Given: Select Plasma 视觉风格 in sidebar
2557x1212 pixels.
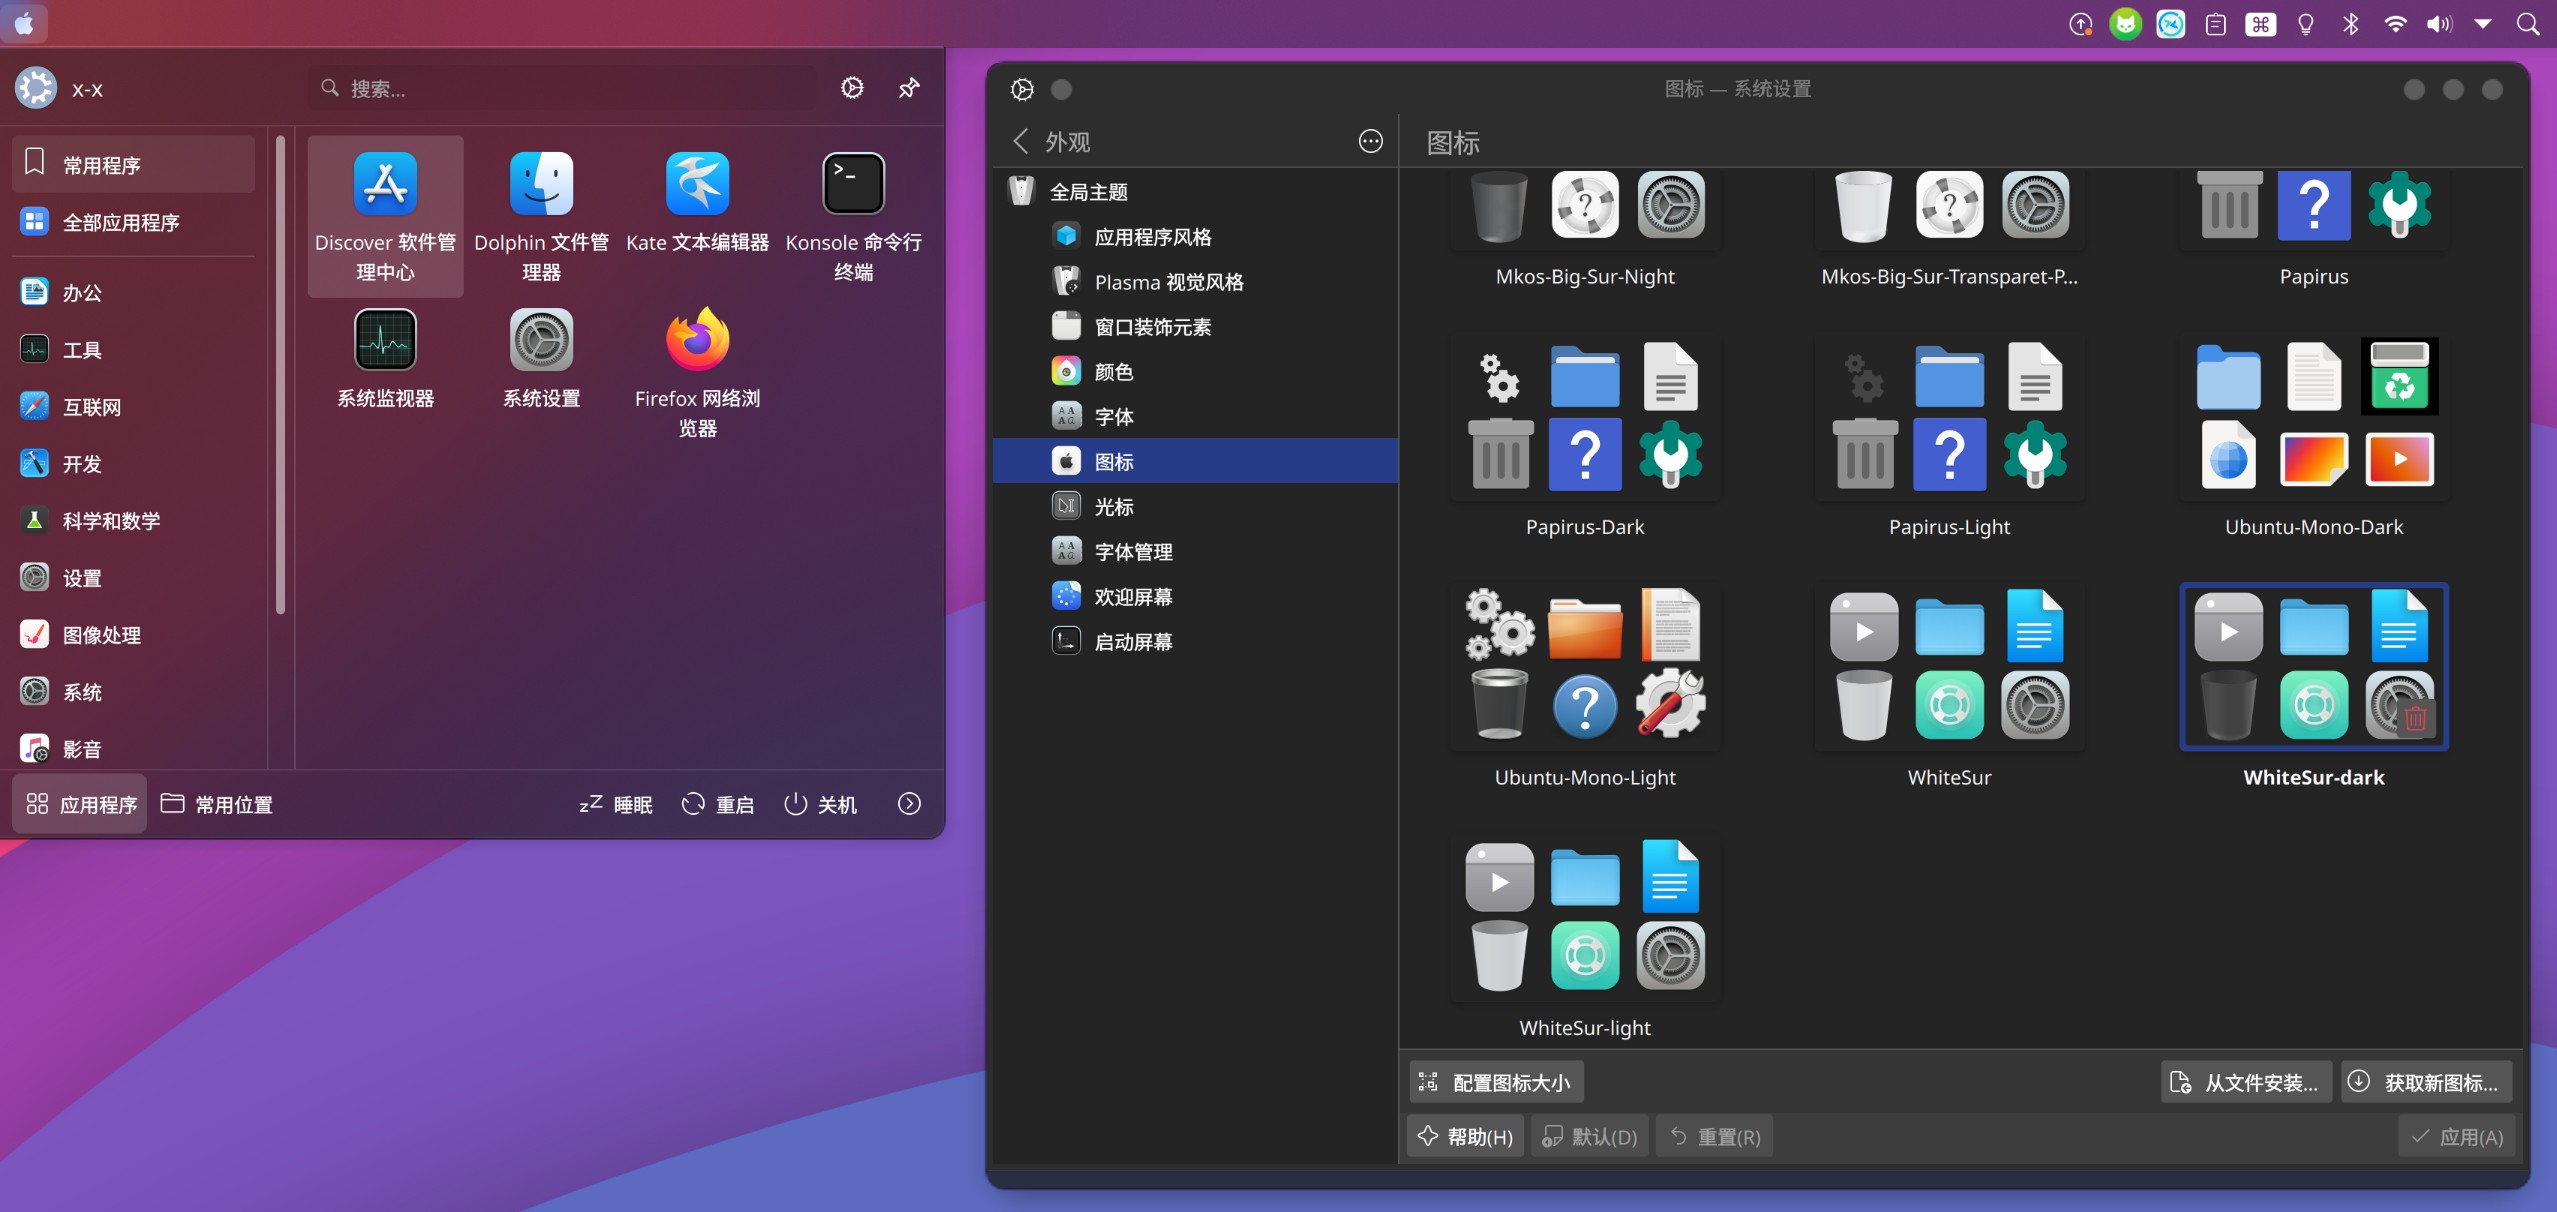Looking at the screenshot, I should (x=1196, y=281).
